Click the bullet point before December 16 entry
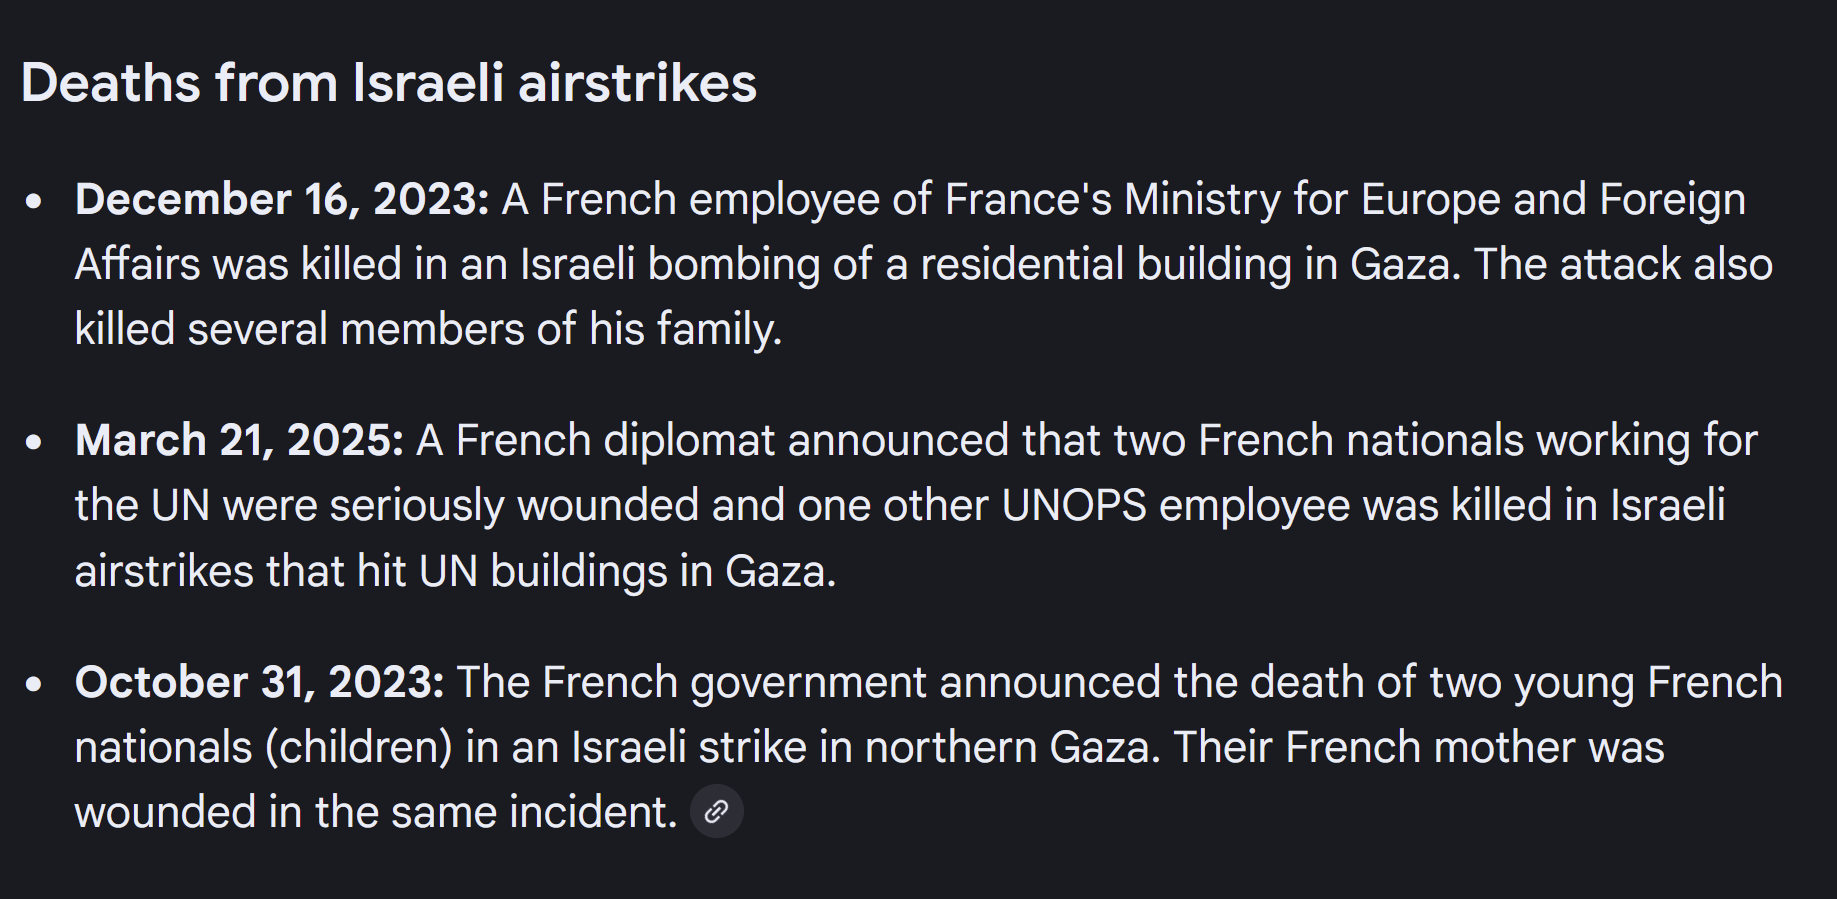 [x=34, y=201]
